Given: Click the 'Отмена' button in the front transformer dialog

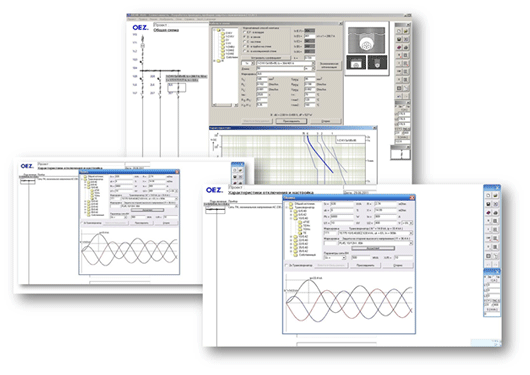Looking at the screenshot, I should [x=398, y=265].
